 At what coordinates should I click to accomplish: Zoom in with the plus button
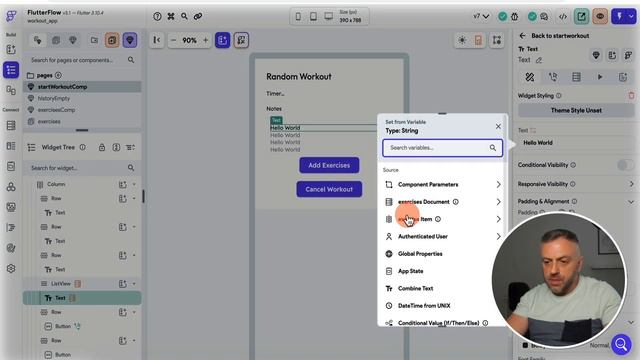click(206, 40)
